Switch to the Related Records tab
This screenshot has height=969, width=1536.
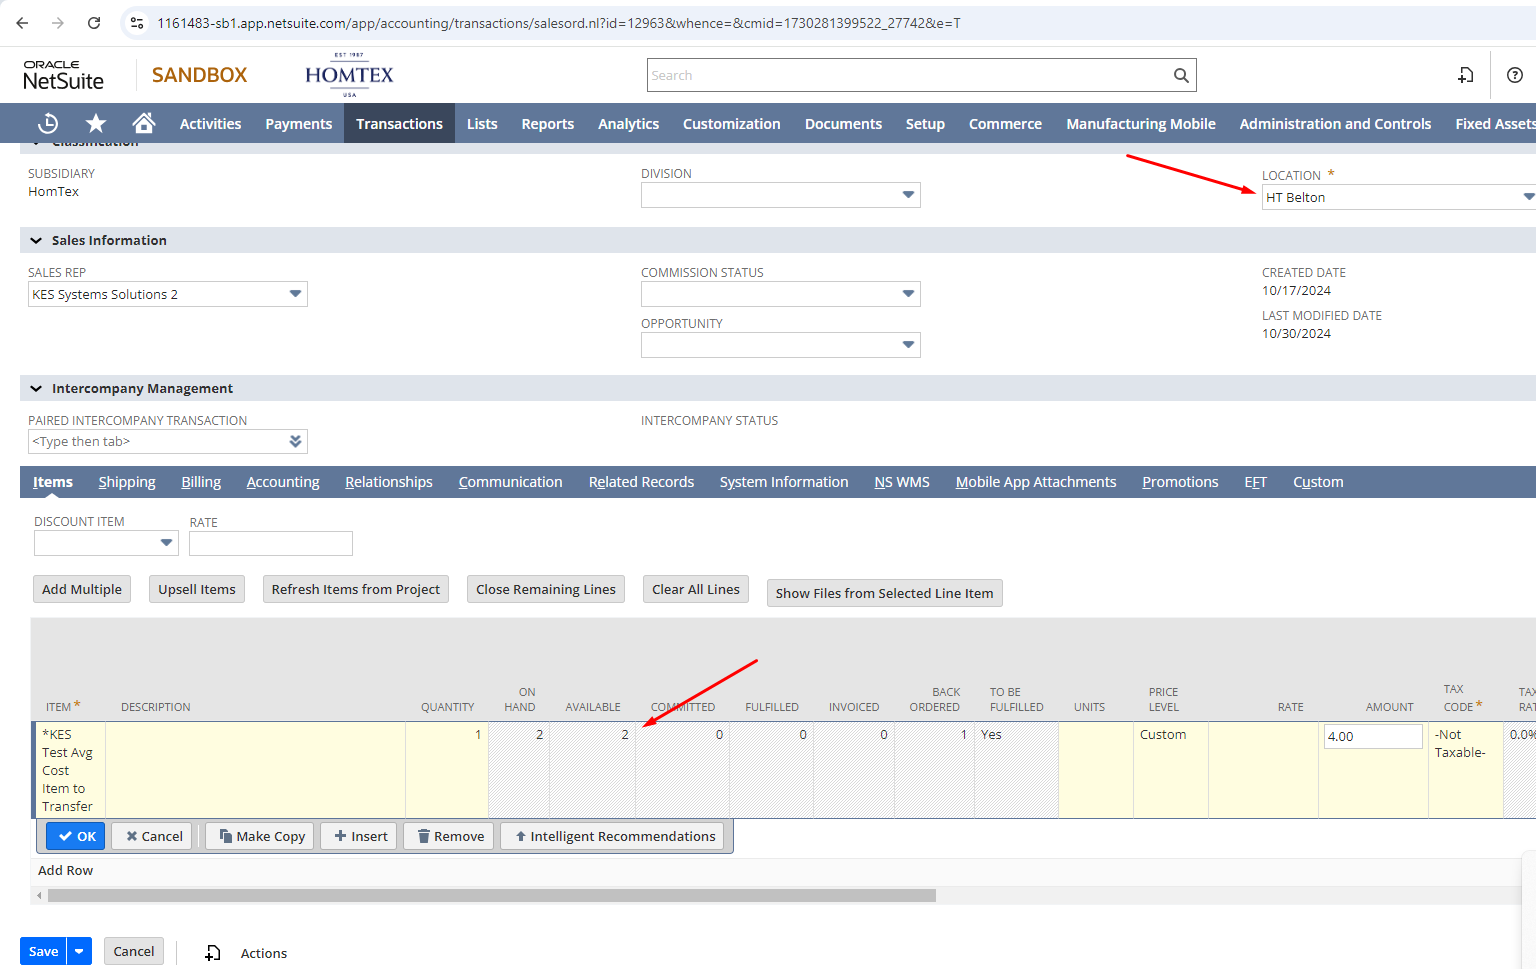[641, 482]
